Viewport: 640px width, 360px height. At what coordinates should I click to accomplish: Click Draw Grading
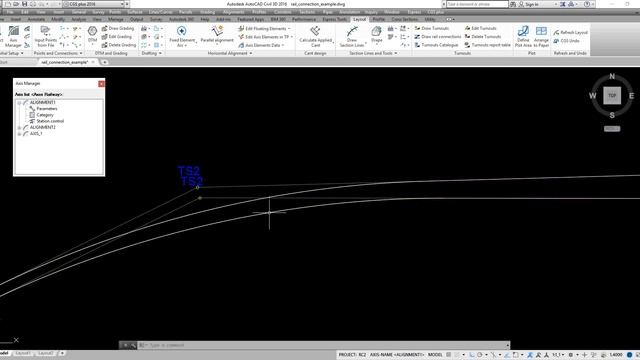[118, 28]
